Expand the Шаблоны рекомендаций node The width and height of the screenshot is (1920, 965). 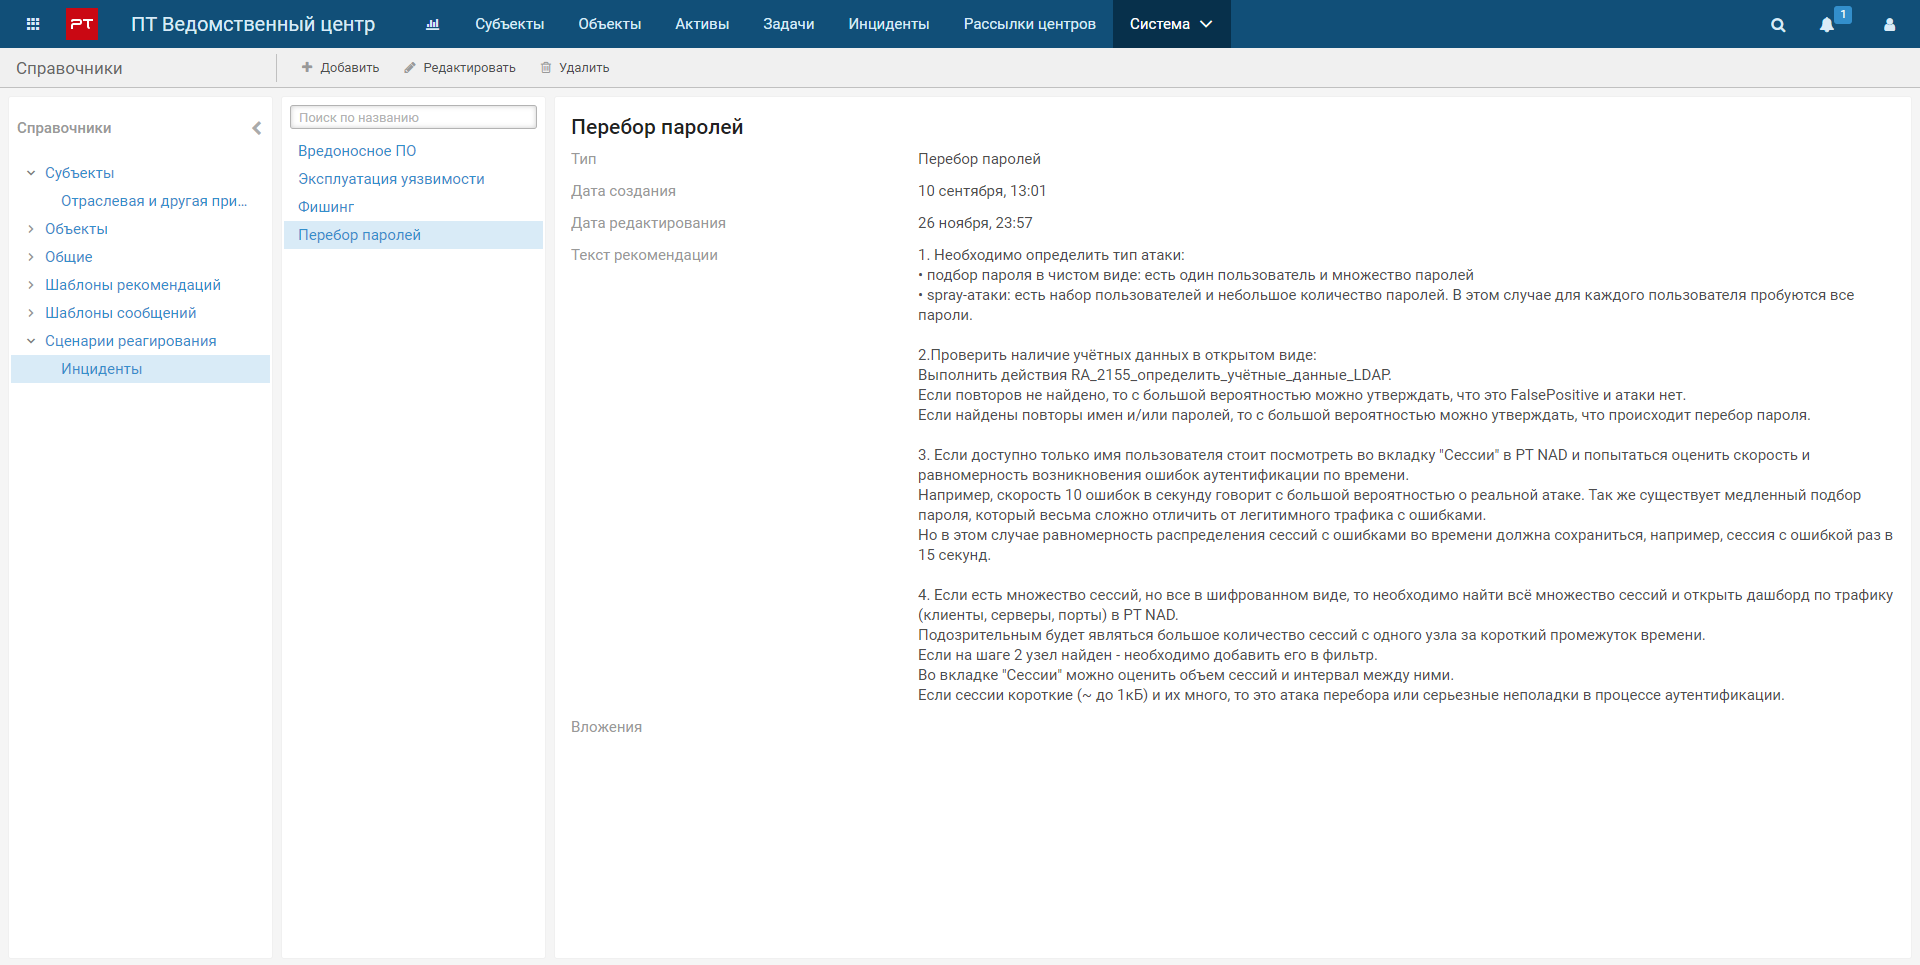pyautogui.click(x=31, y=285)
